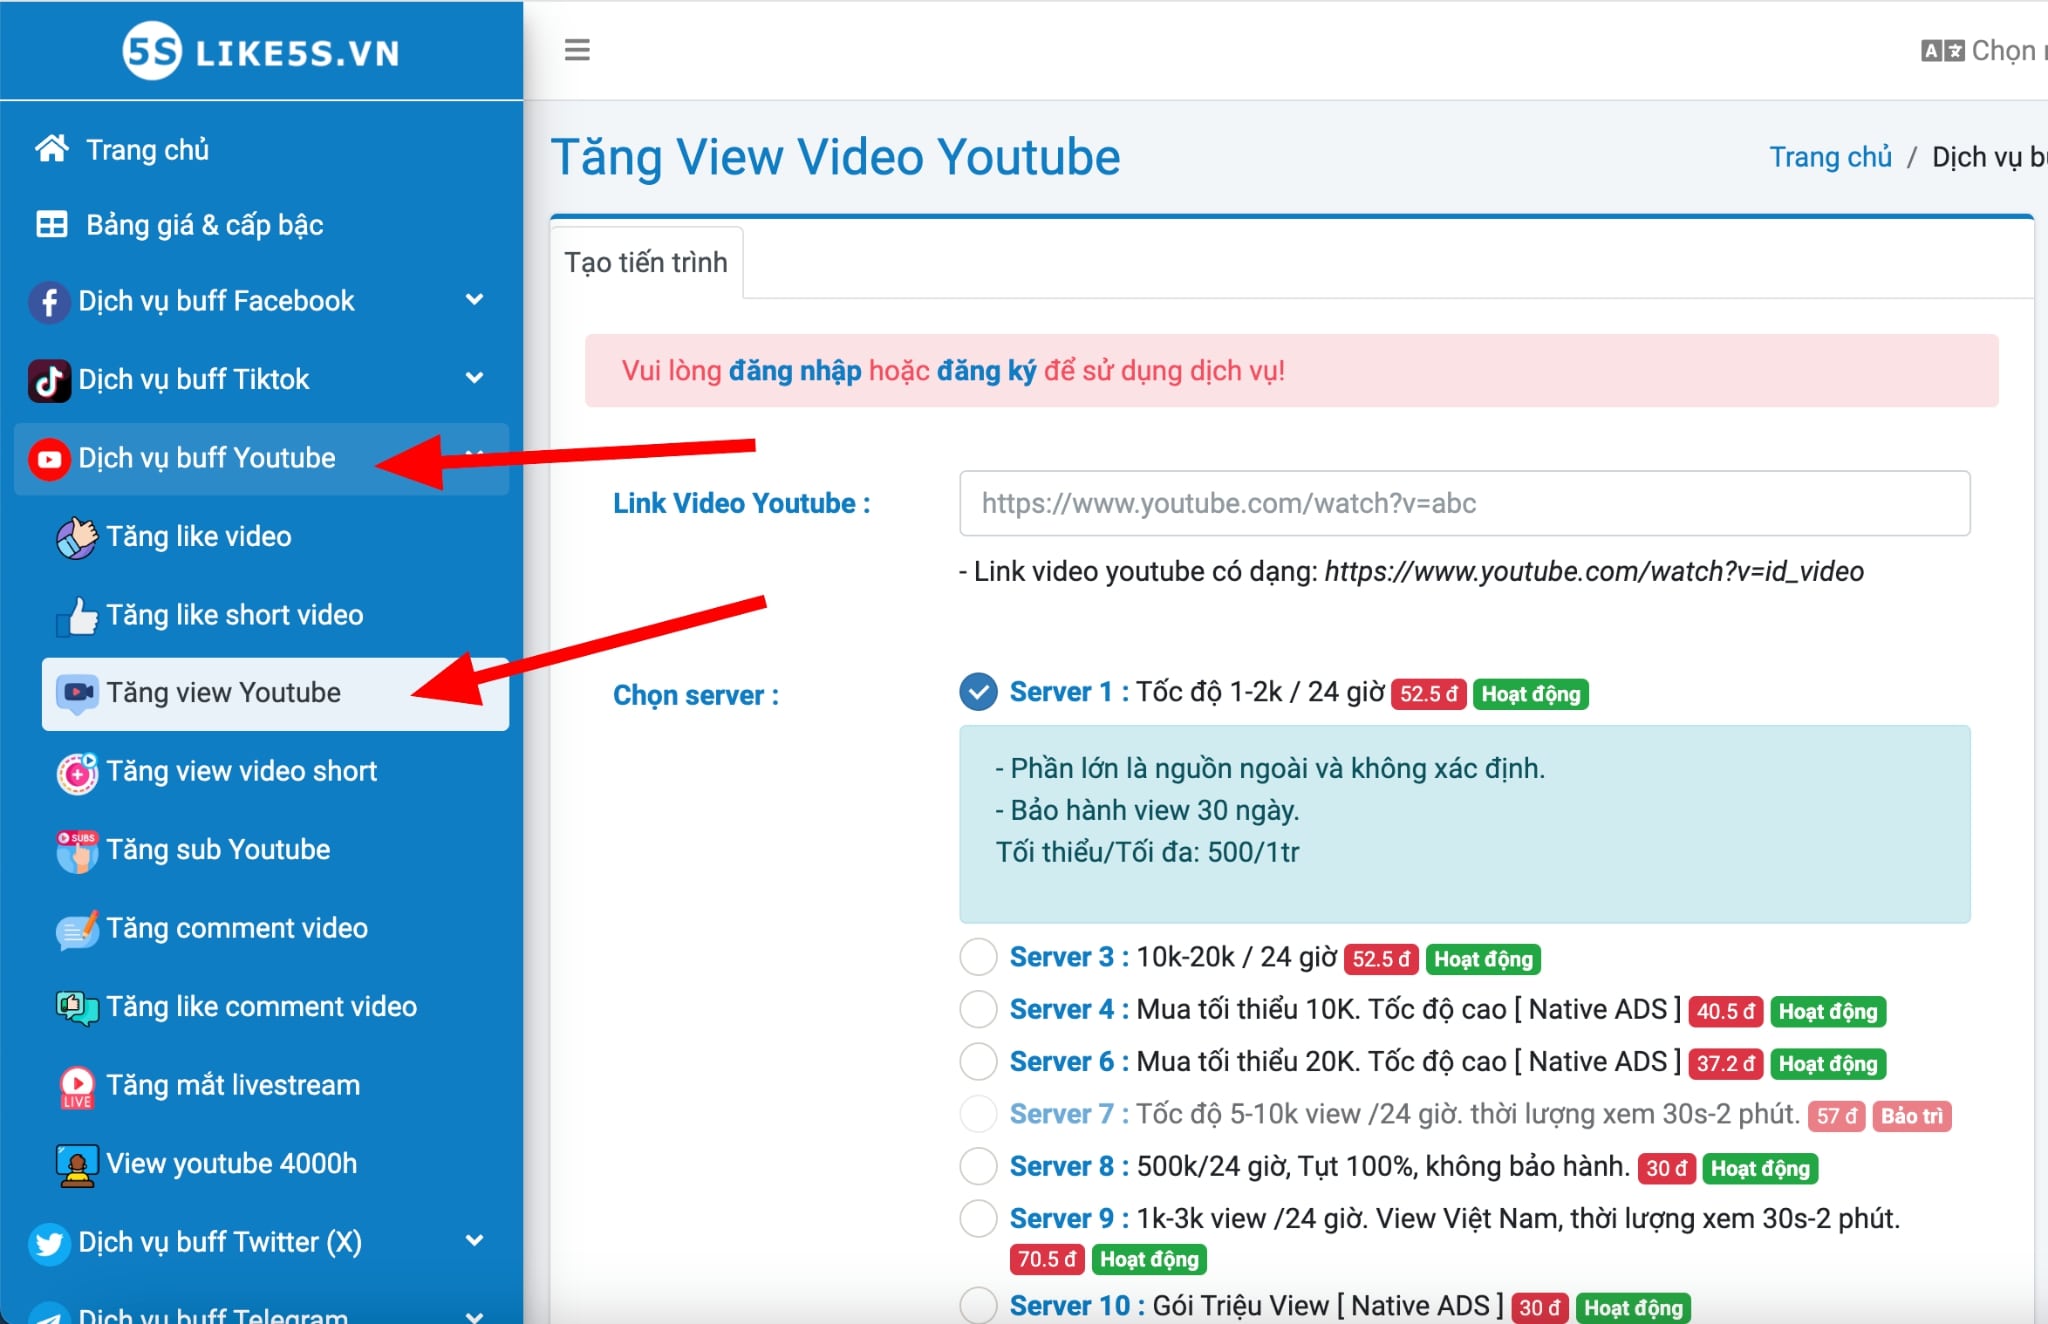Select the Tăng mắt livestream LIVE icon
The image size is (2048, 1324).
[77, 1085]
